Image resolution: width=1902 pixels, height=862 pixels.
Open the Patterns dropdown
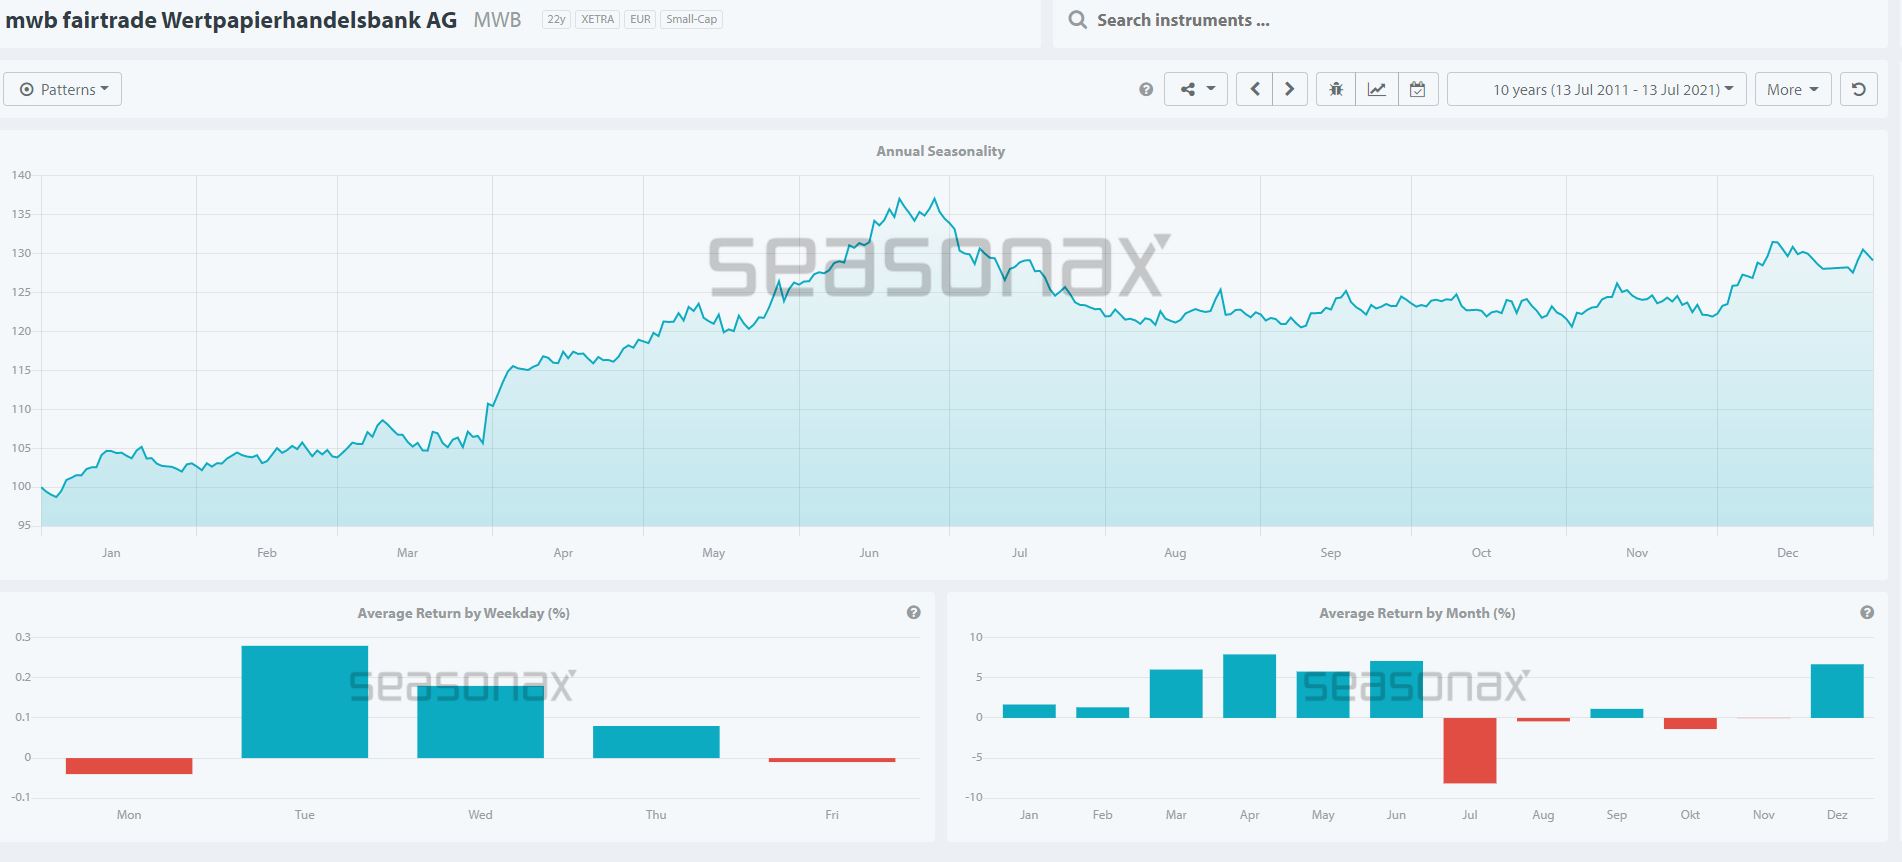[63, 89]
